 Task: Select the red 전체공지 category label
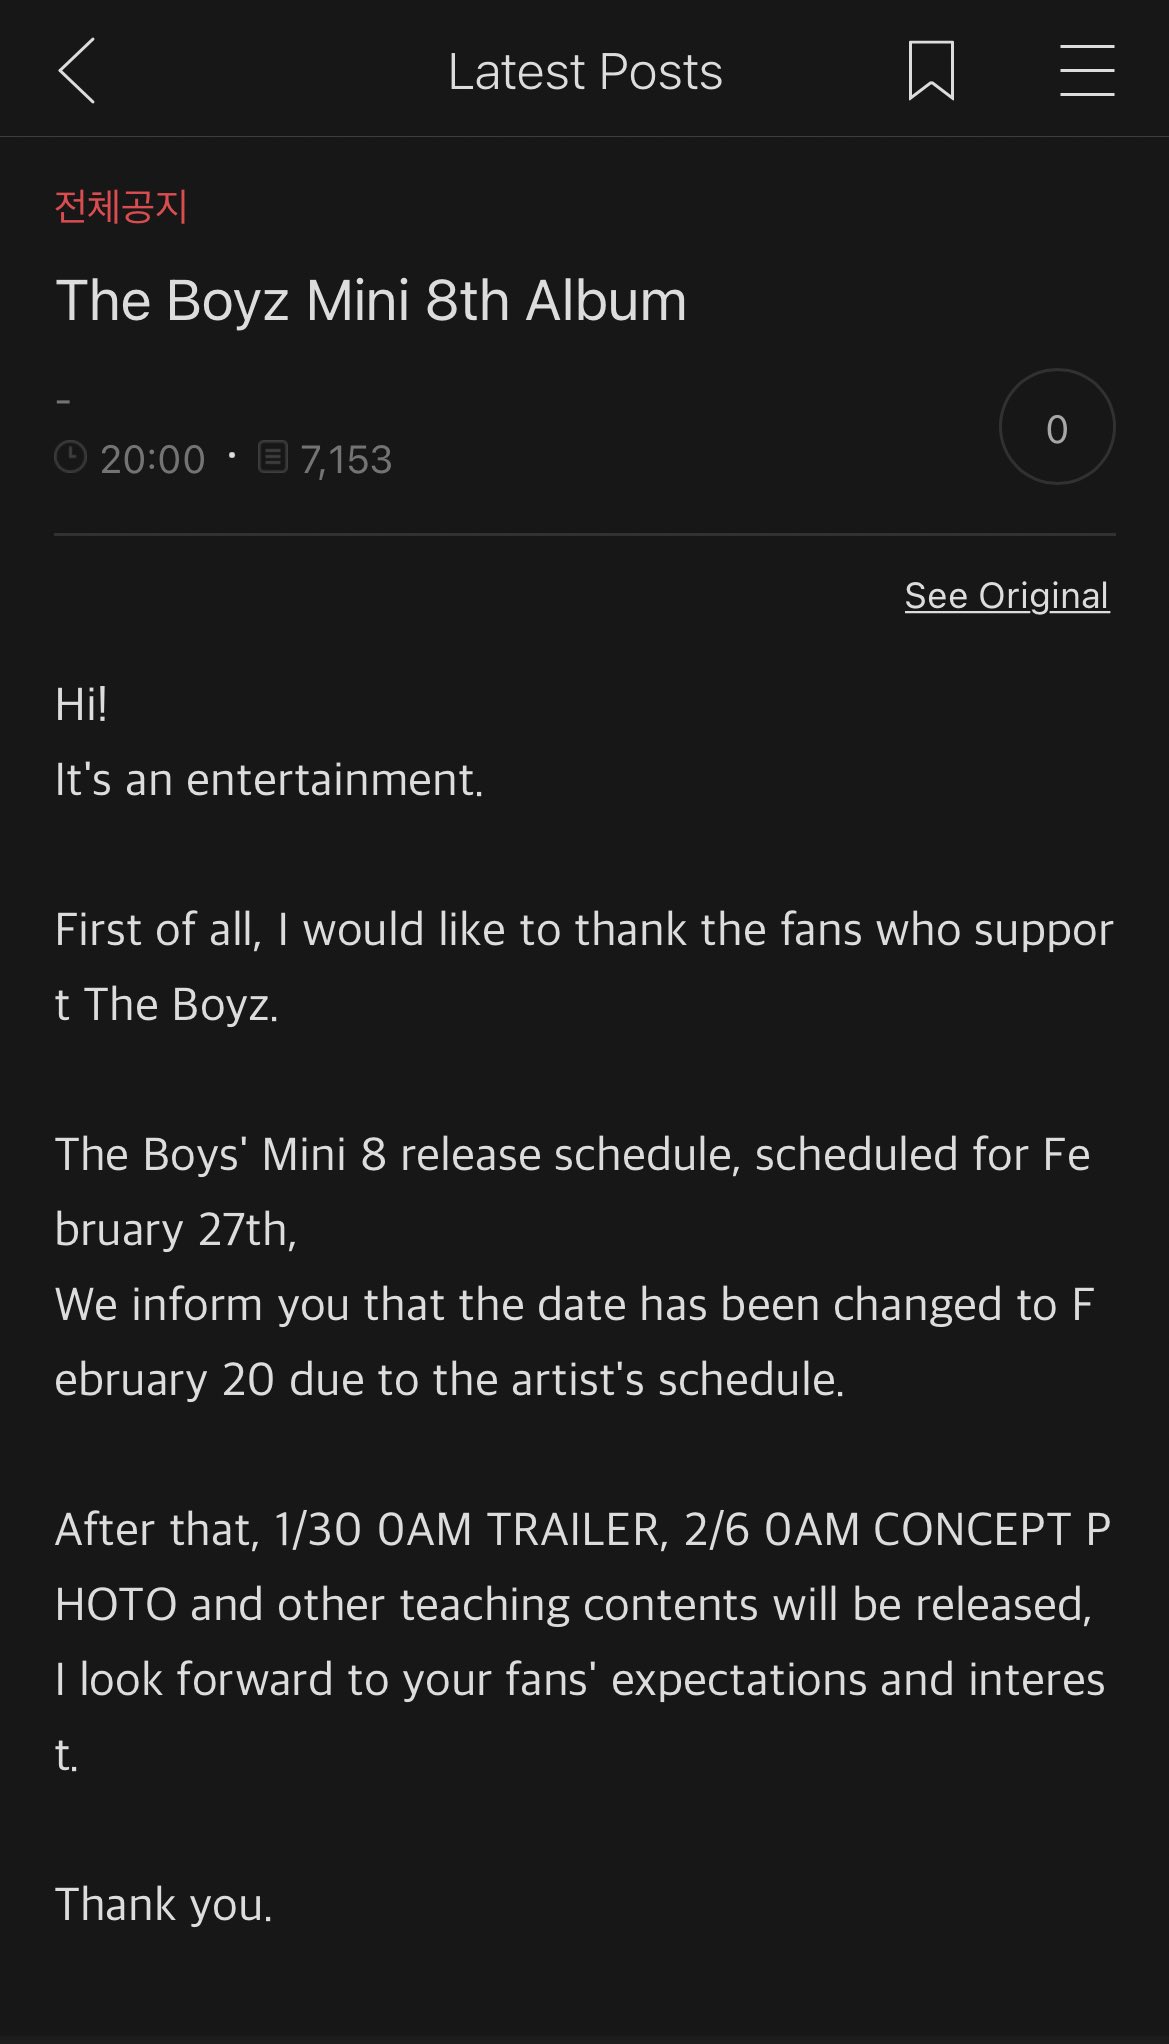(x=121, y=207)
